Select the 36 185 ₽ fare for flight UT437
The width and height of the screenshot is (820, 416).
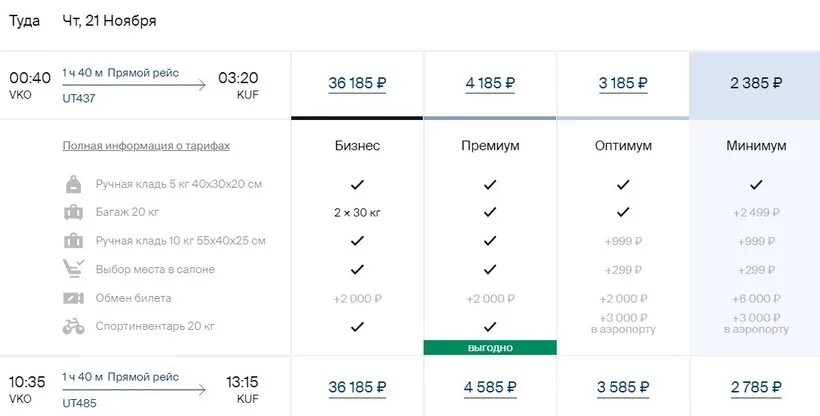click(357, 84)
